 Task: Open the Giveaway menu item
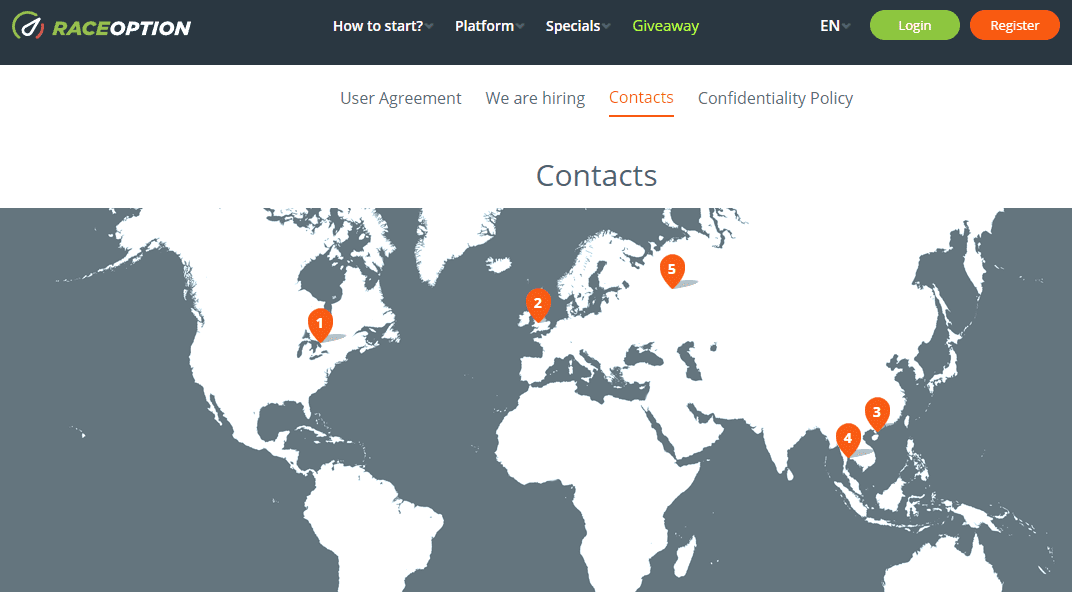coord(665,26)
